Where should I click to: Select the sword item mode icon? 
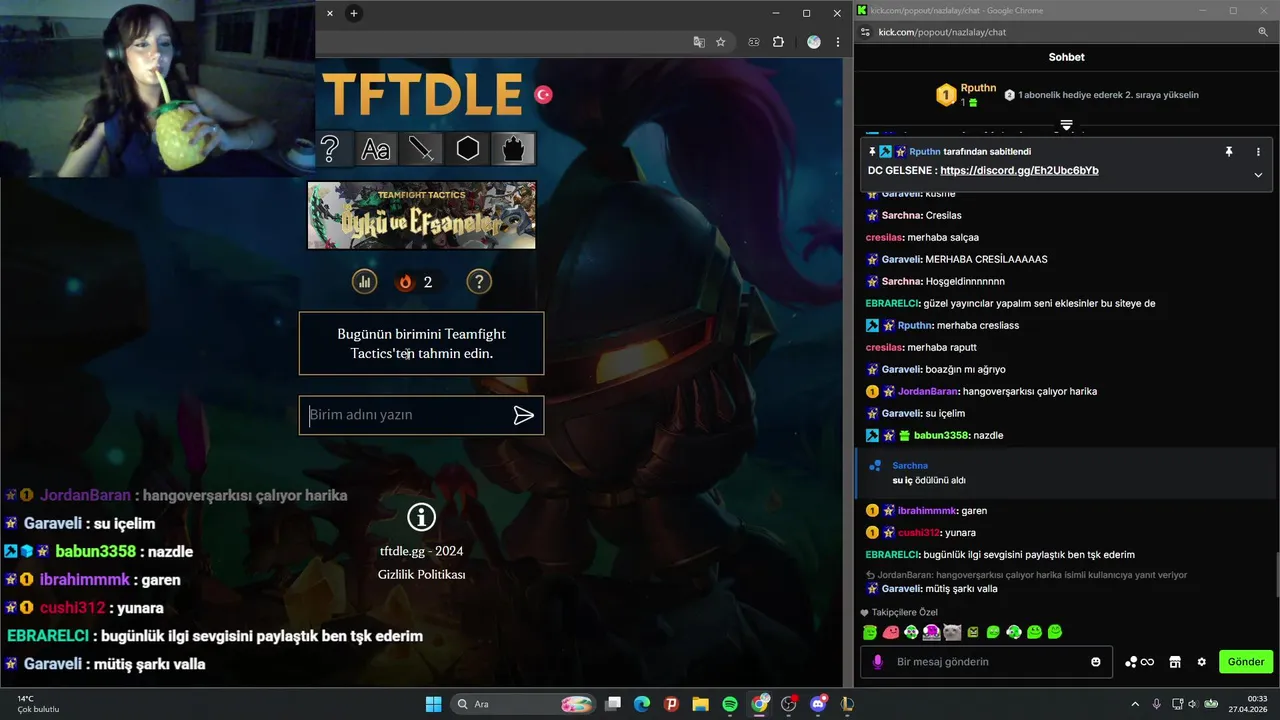pos(421,149)
